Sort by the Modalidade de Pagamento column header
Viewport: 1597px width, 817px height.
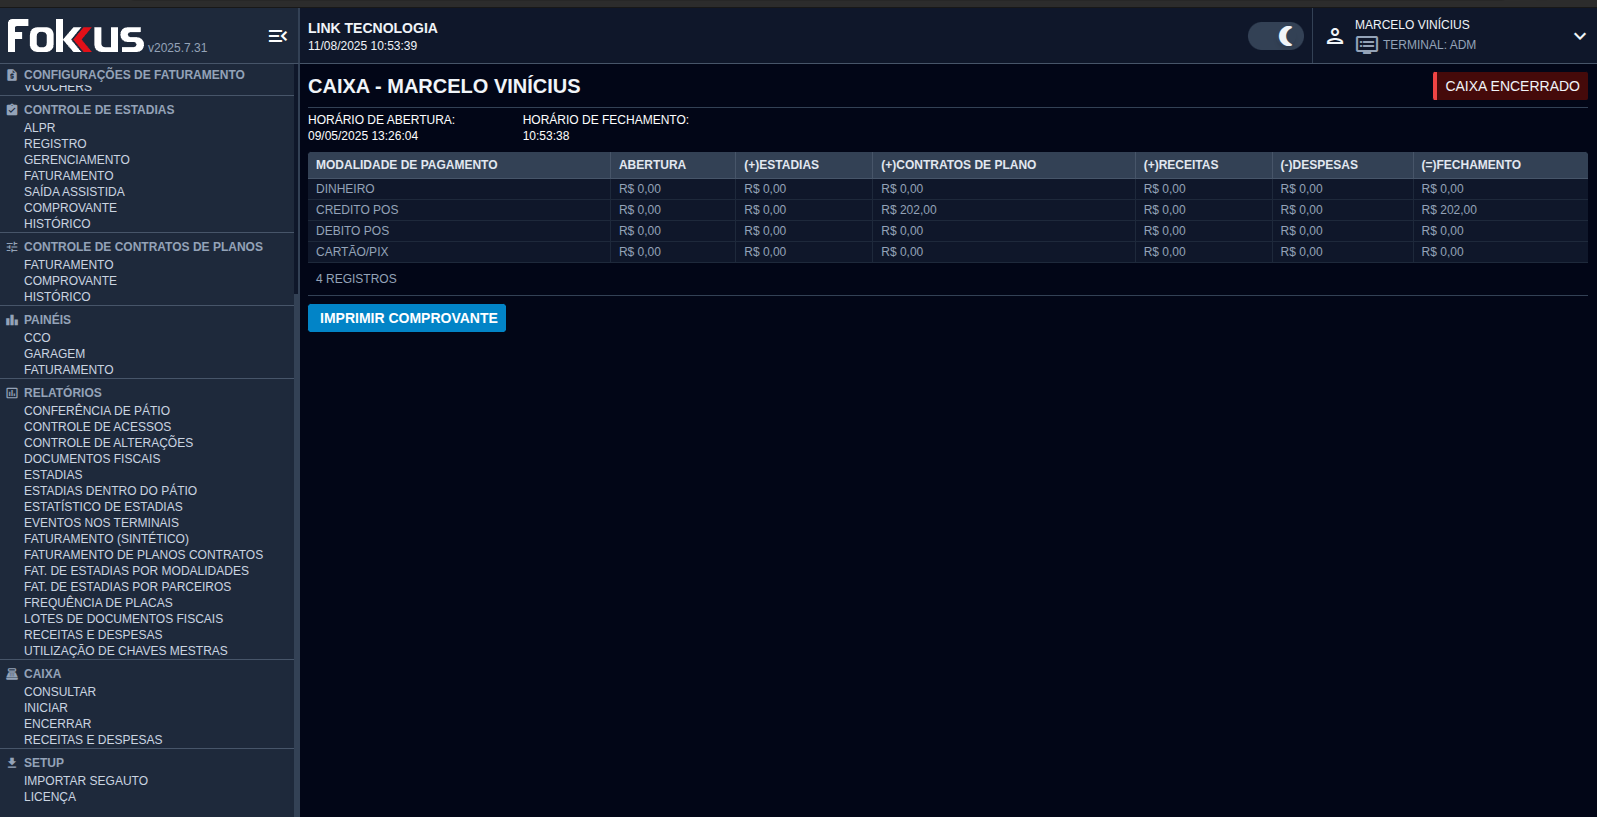pos(406,165)
